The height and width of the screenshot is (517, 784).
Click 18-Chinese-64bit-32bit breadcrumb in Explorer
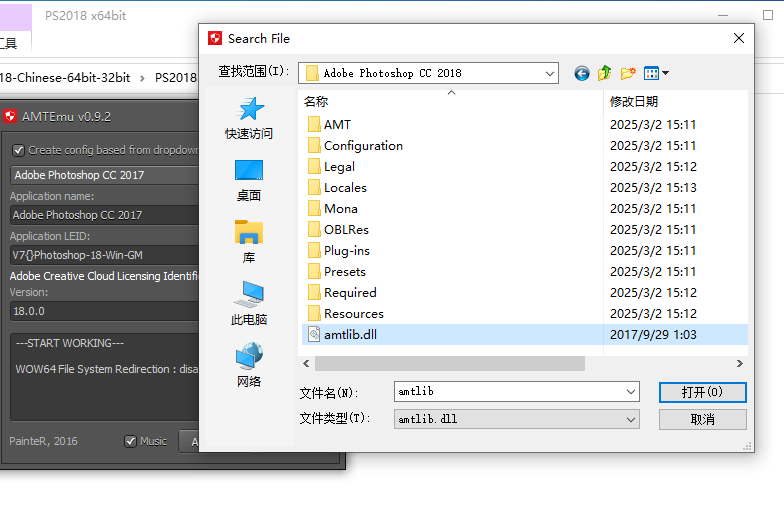pyautogui.click(x=65, y=78)
